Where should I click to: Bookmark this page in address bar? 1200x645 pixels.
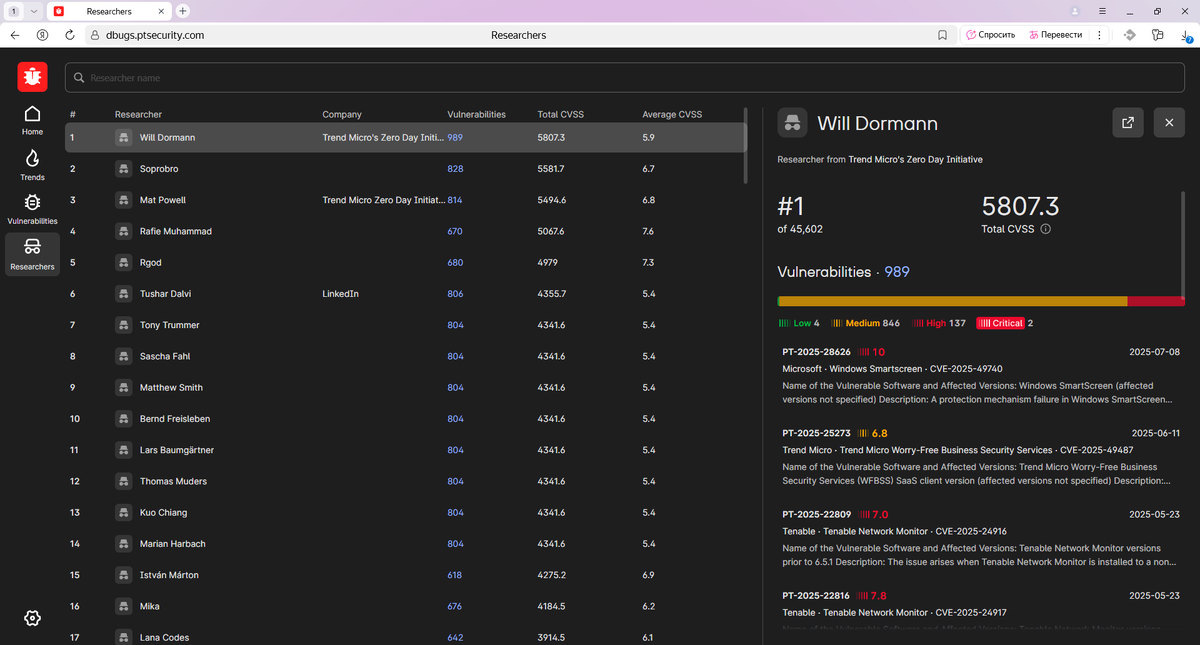942,34
